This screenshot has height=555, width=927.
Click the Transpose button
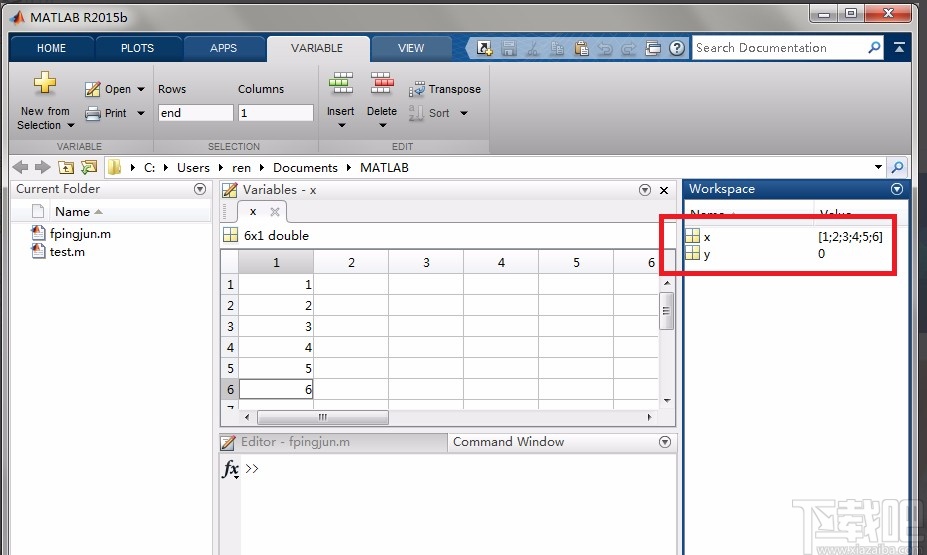[x=445, y=89]
